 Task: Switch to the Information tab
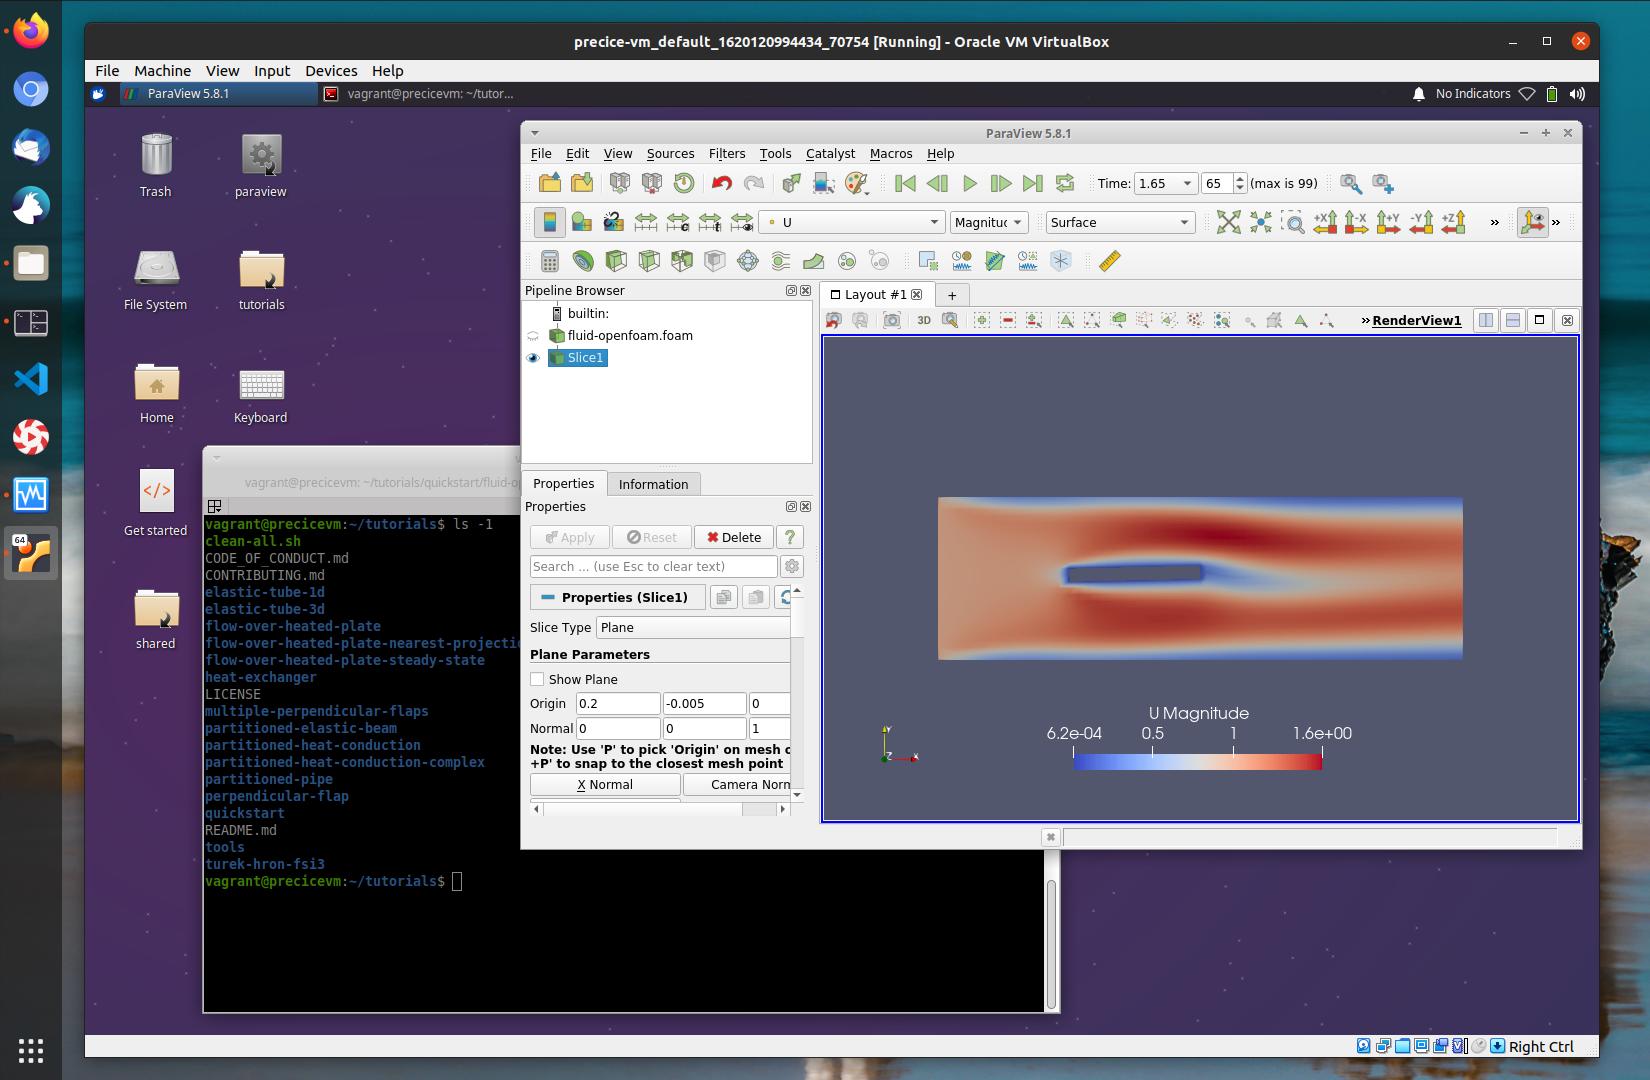[653, 484]
